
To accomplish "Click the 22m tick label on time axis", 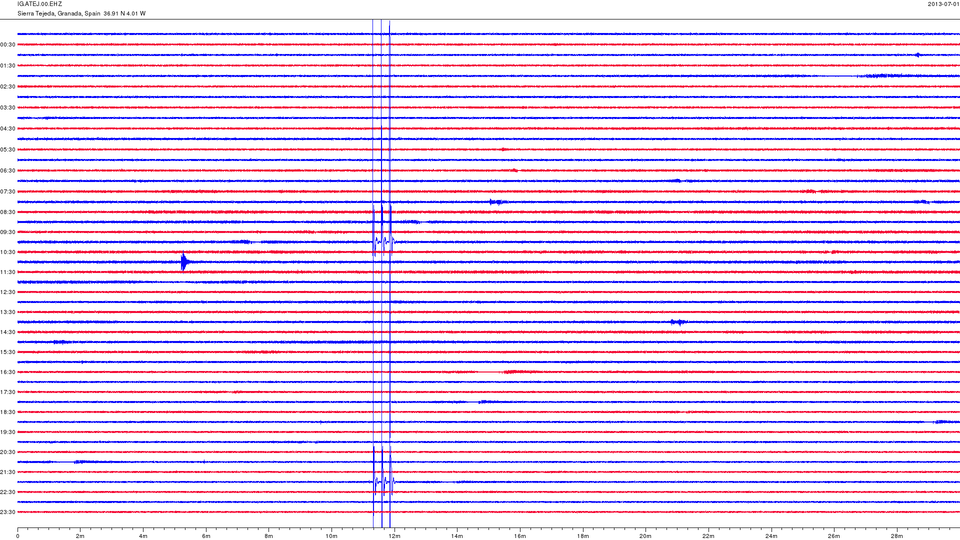I will (x=708, y=536).
